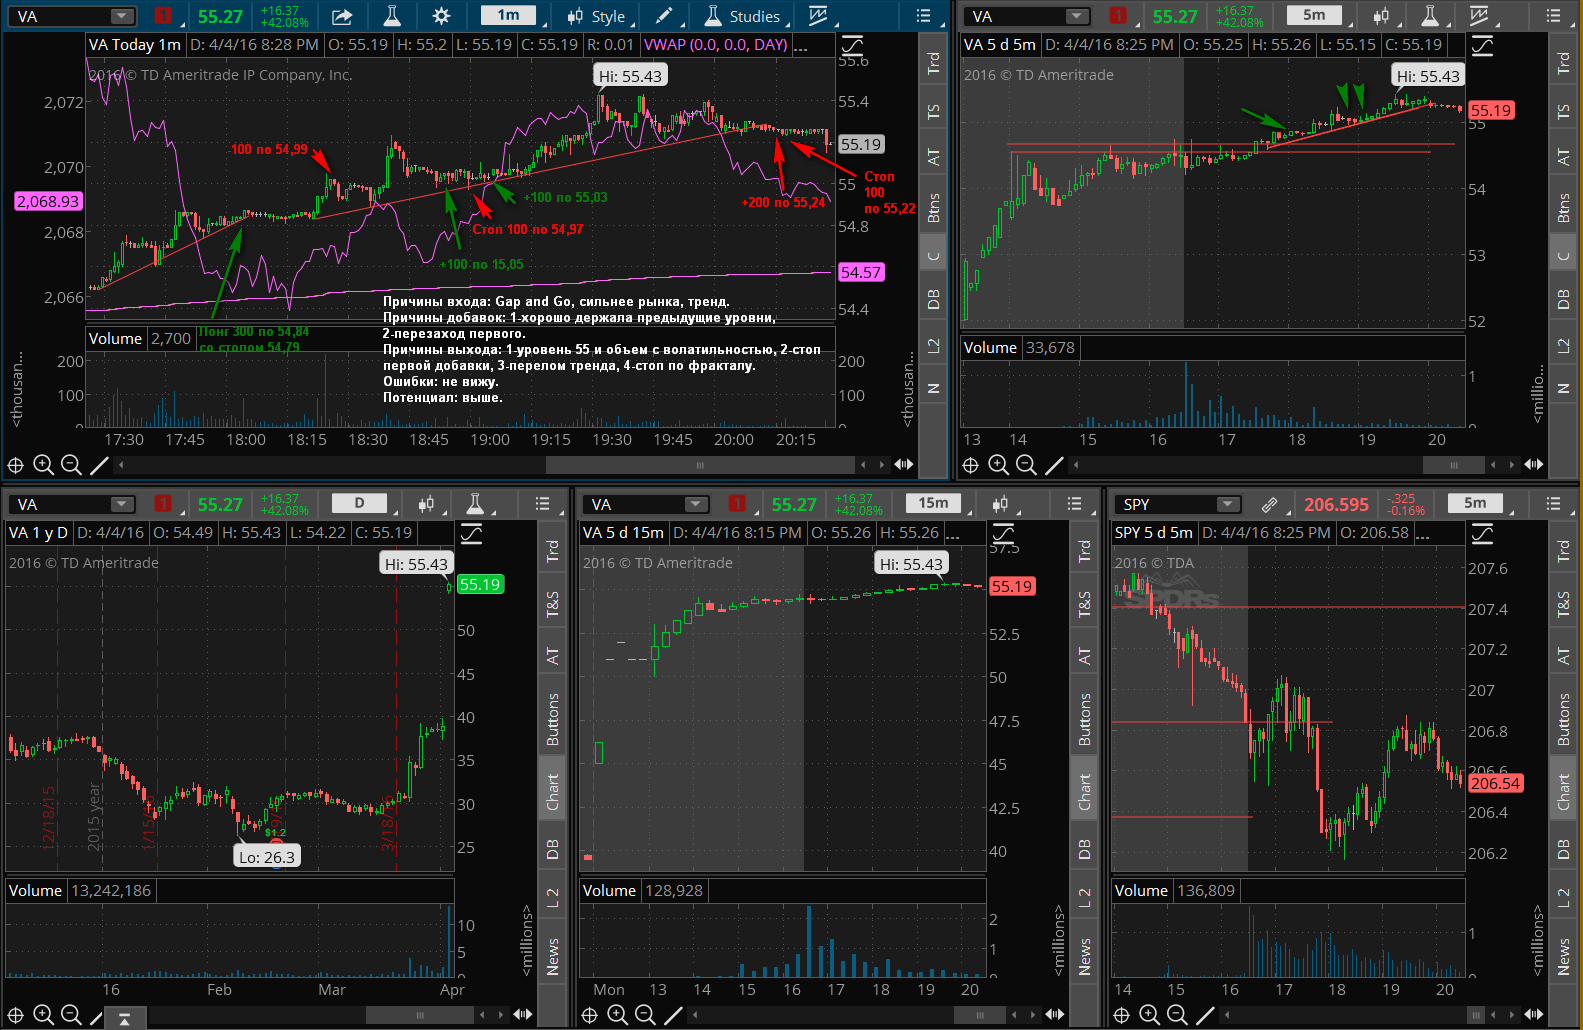This screenshot has height=1030, width=1583.
Task: Zoom out on the top-right VA 5d 5m chart
Action: (1026, 465)
